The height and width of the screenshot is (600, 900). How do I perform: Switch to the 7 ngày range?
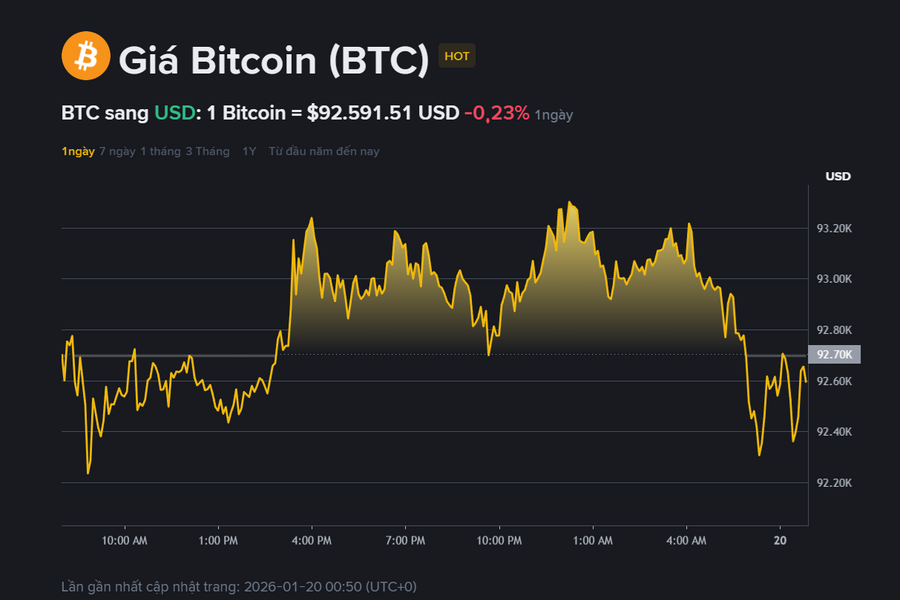click(x=117, y=152)
